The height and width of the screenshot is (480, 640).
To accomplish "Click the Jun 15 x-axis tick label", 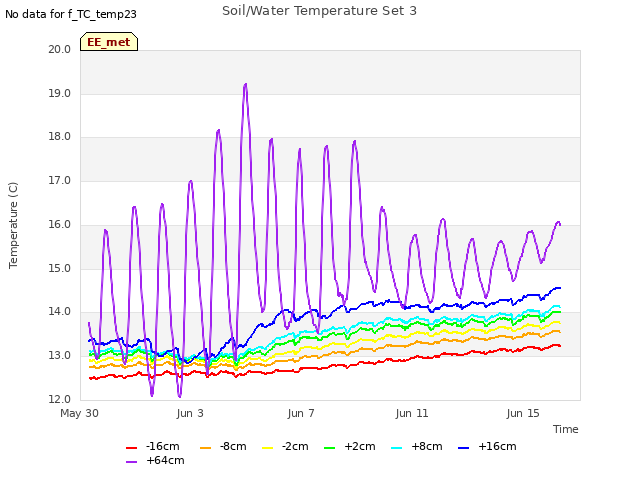I will (x=523, y=413).
